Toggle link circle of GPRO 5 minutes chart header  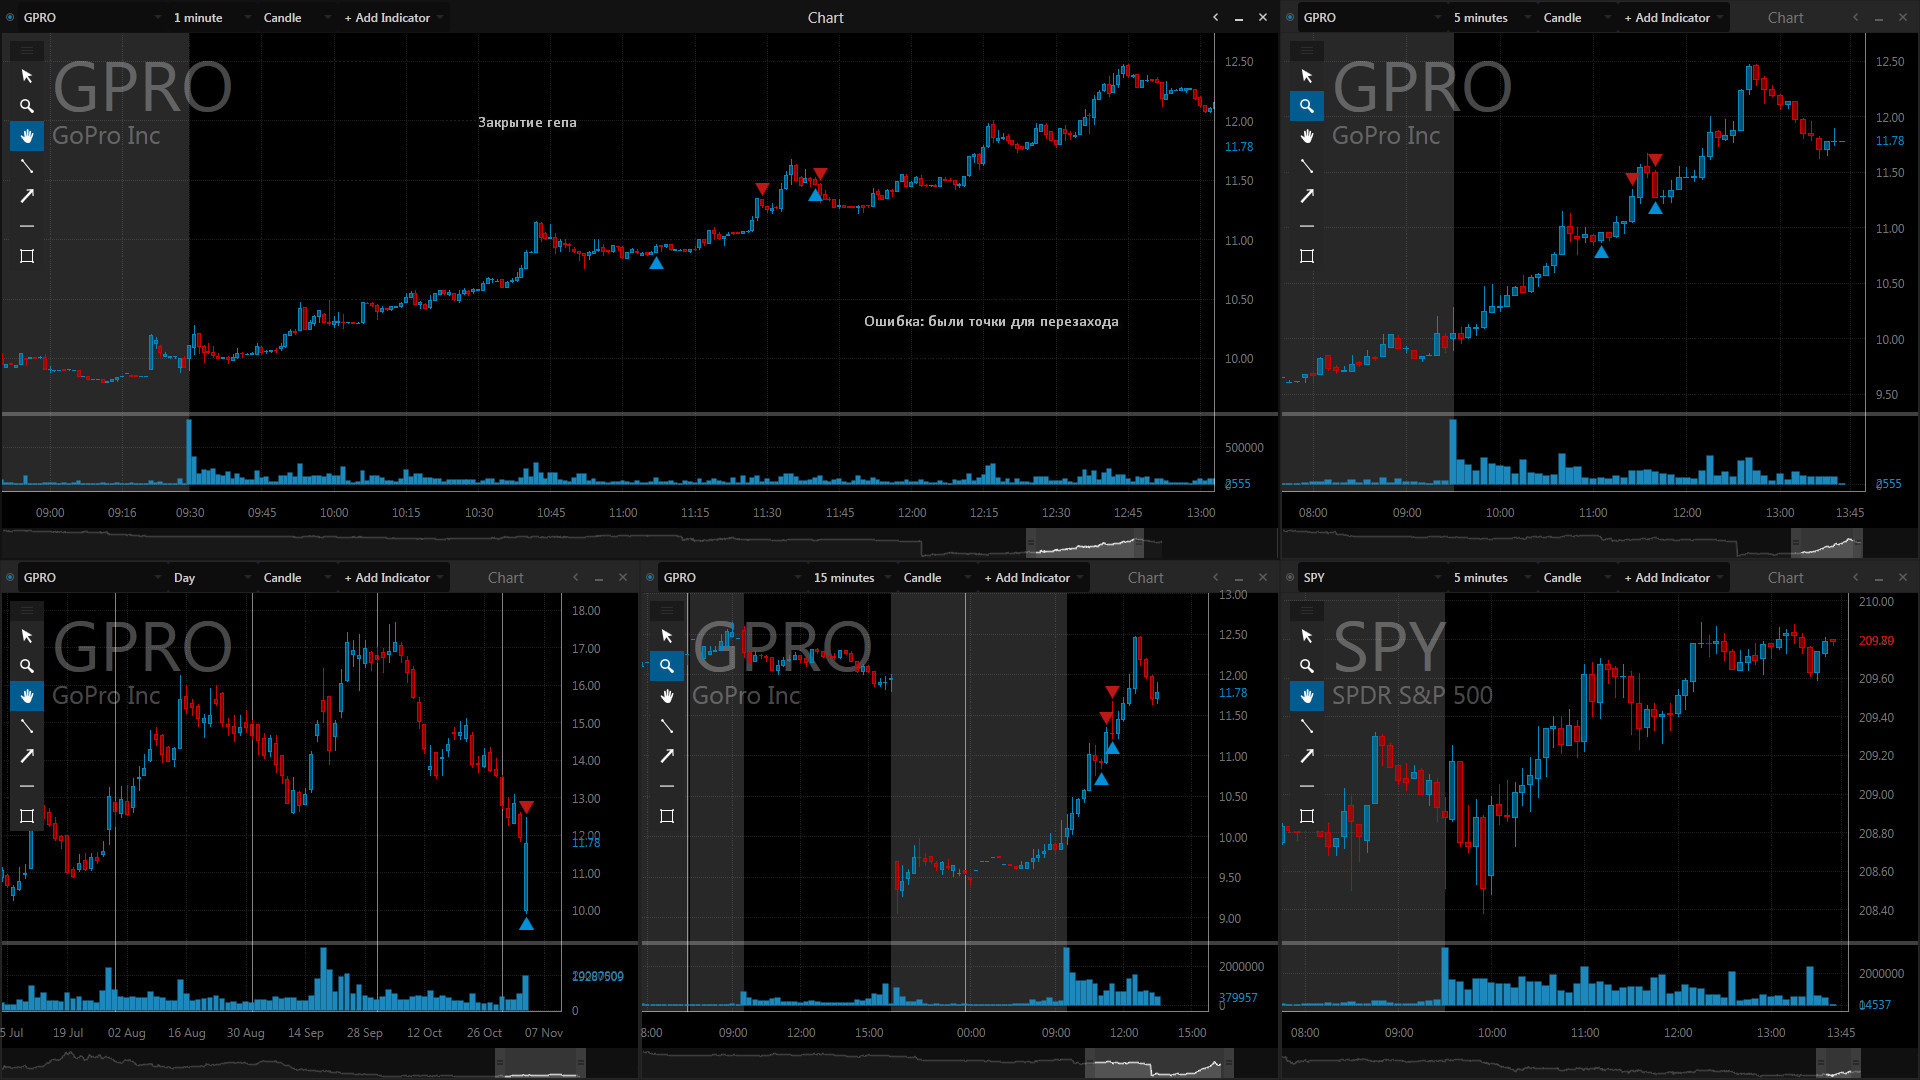[1290, 18]
